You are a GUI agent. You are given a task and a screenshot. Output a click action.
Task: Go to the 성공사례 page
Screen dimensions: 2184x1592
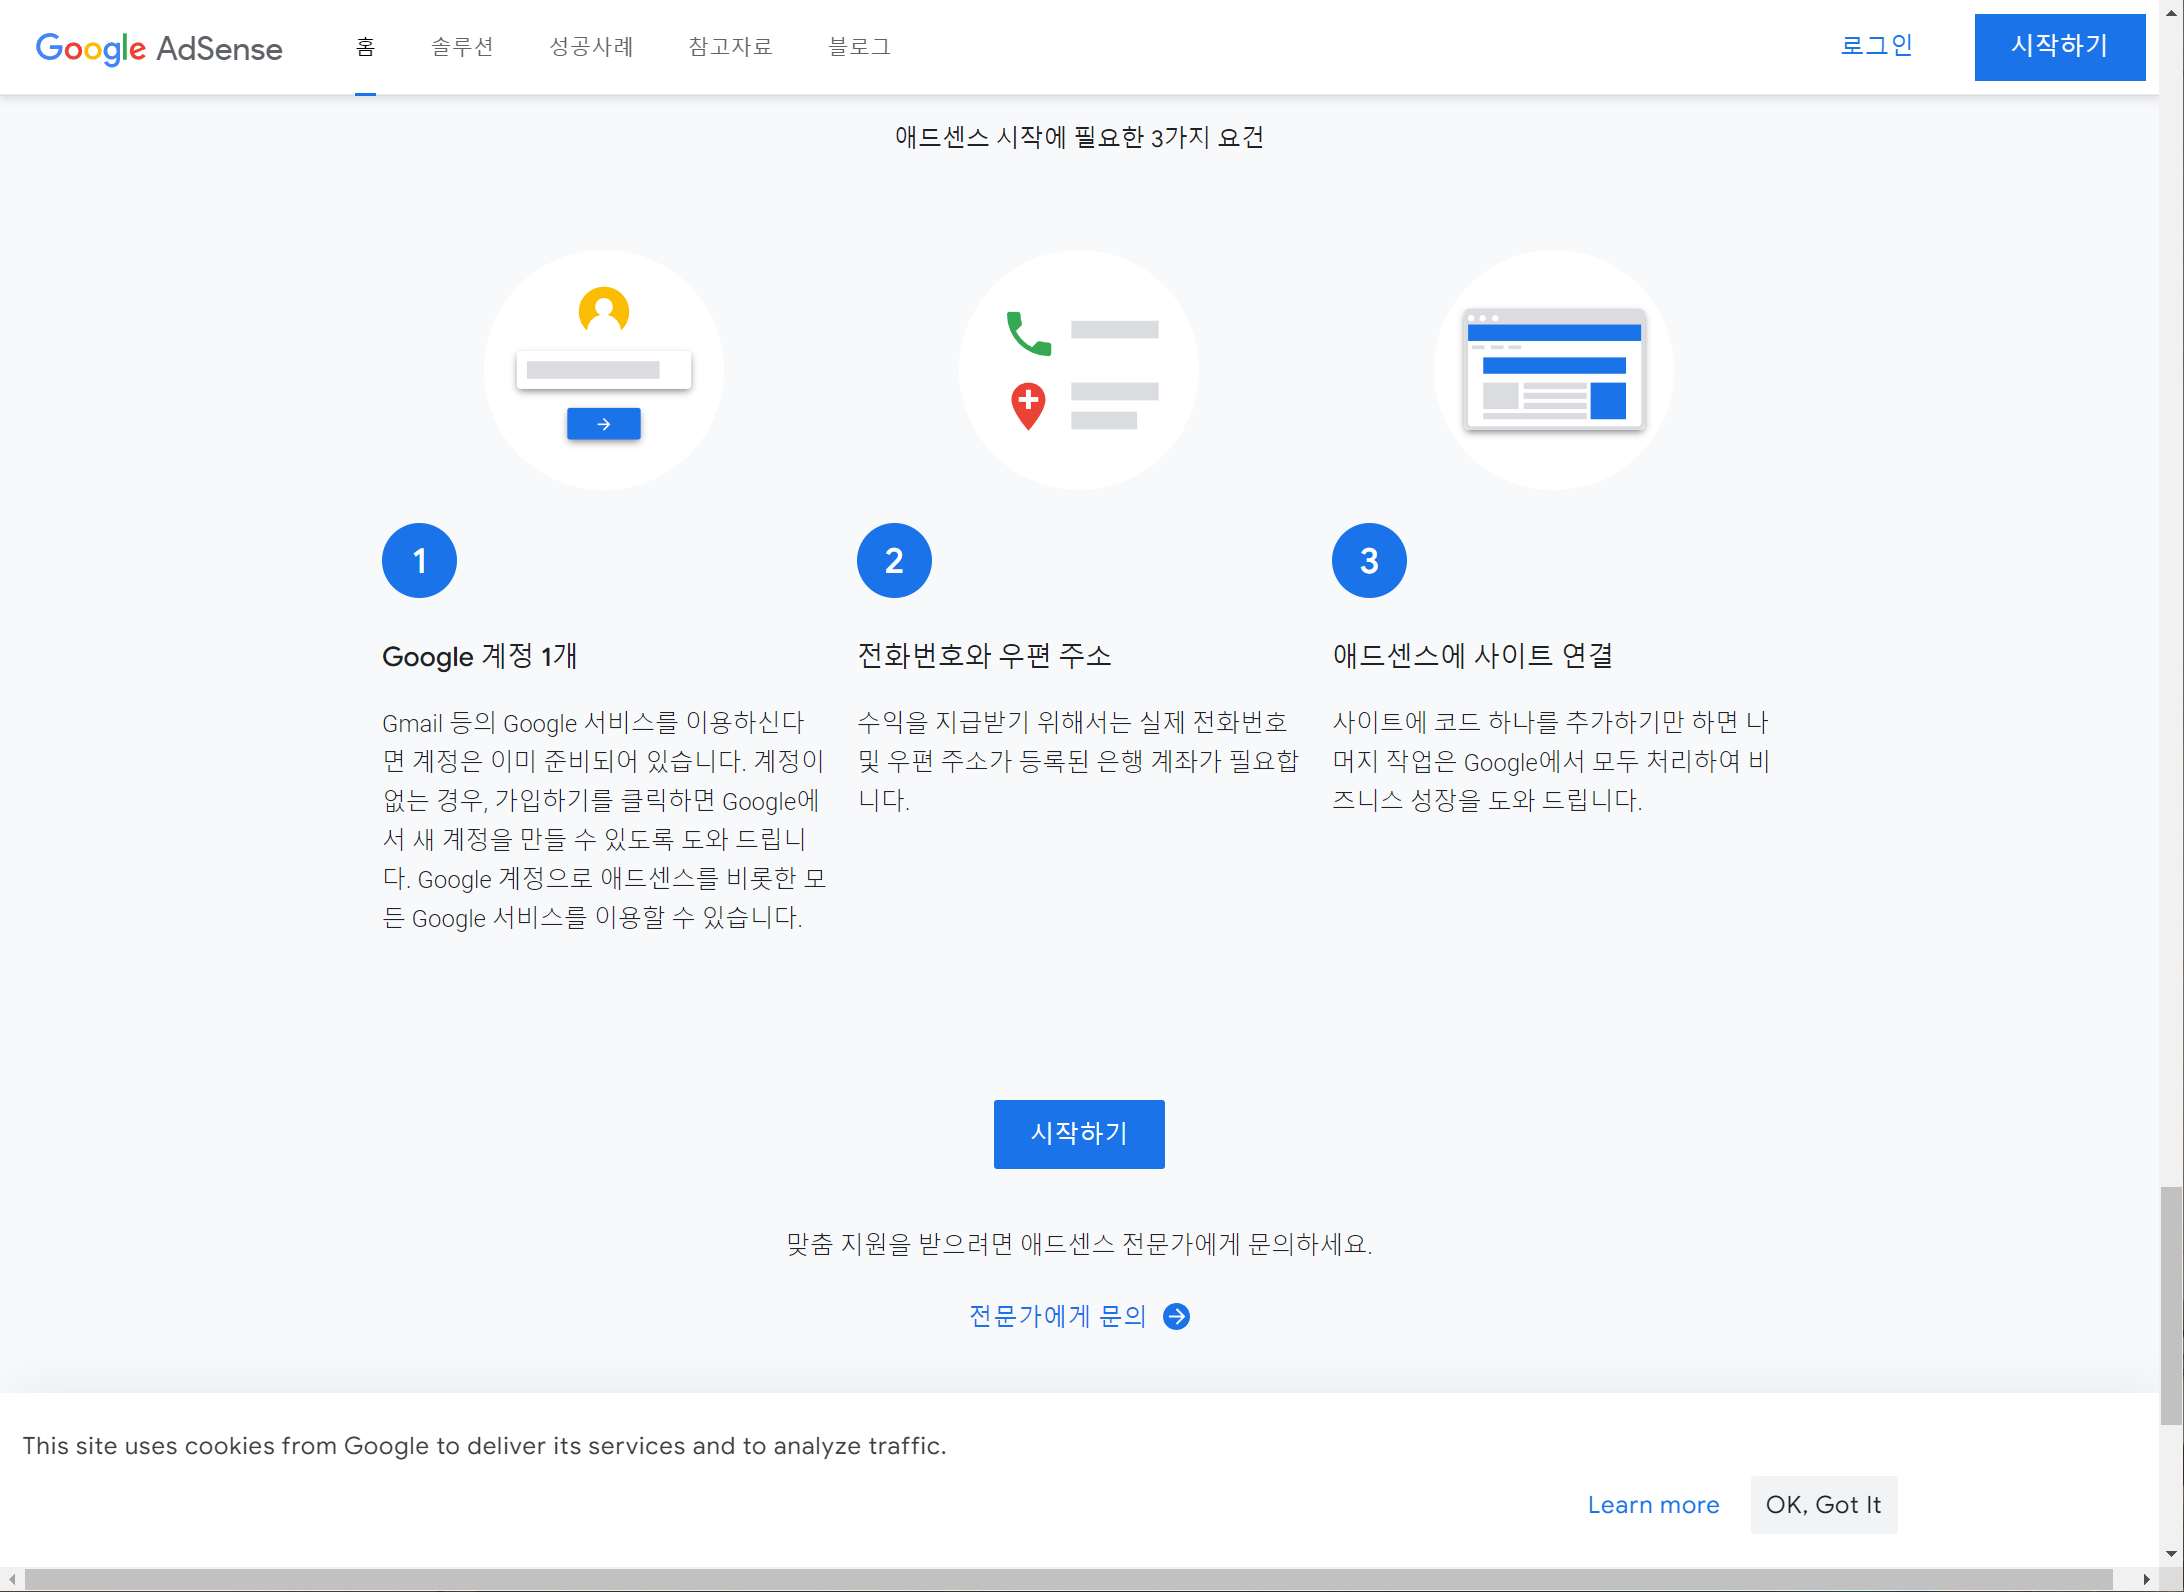click(x=592, y=47)
